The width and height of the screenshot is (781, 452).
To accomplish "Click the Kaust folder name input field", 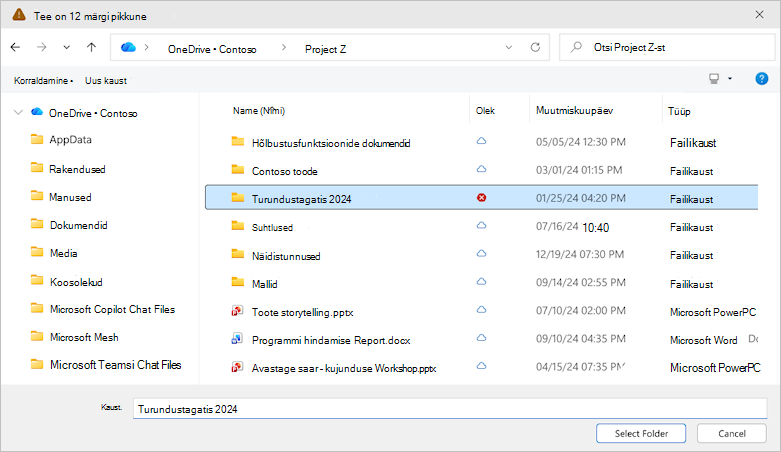I will tap(450, 409).
